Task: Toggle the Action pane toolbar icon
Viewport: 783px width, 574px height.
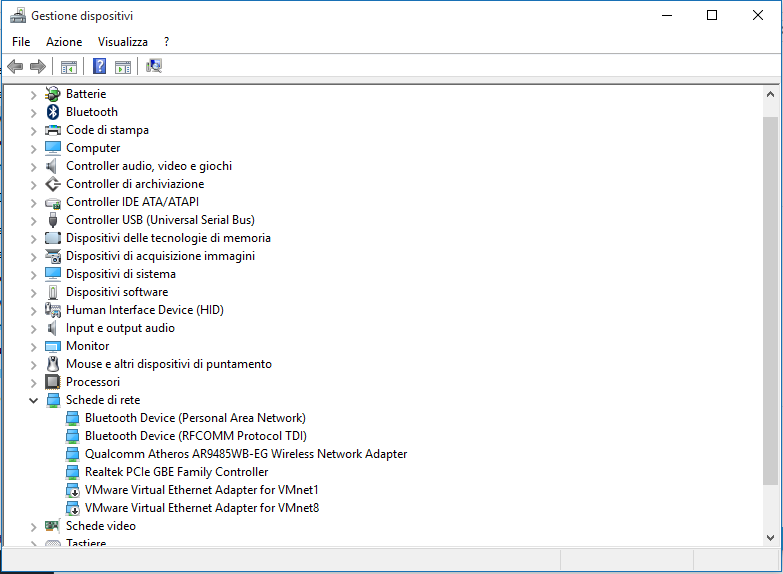Action: pyautogui.click(x=123, y=66)
